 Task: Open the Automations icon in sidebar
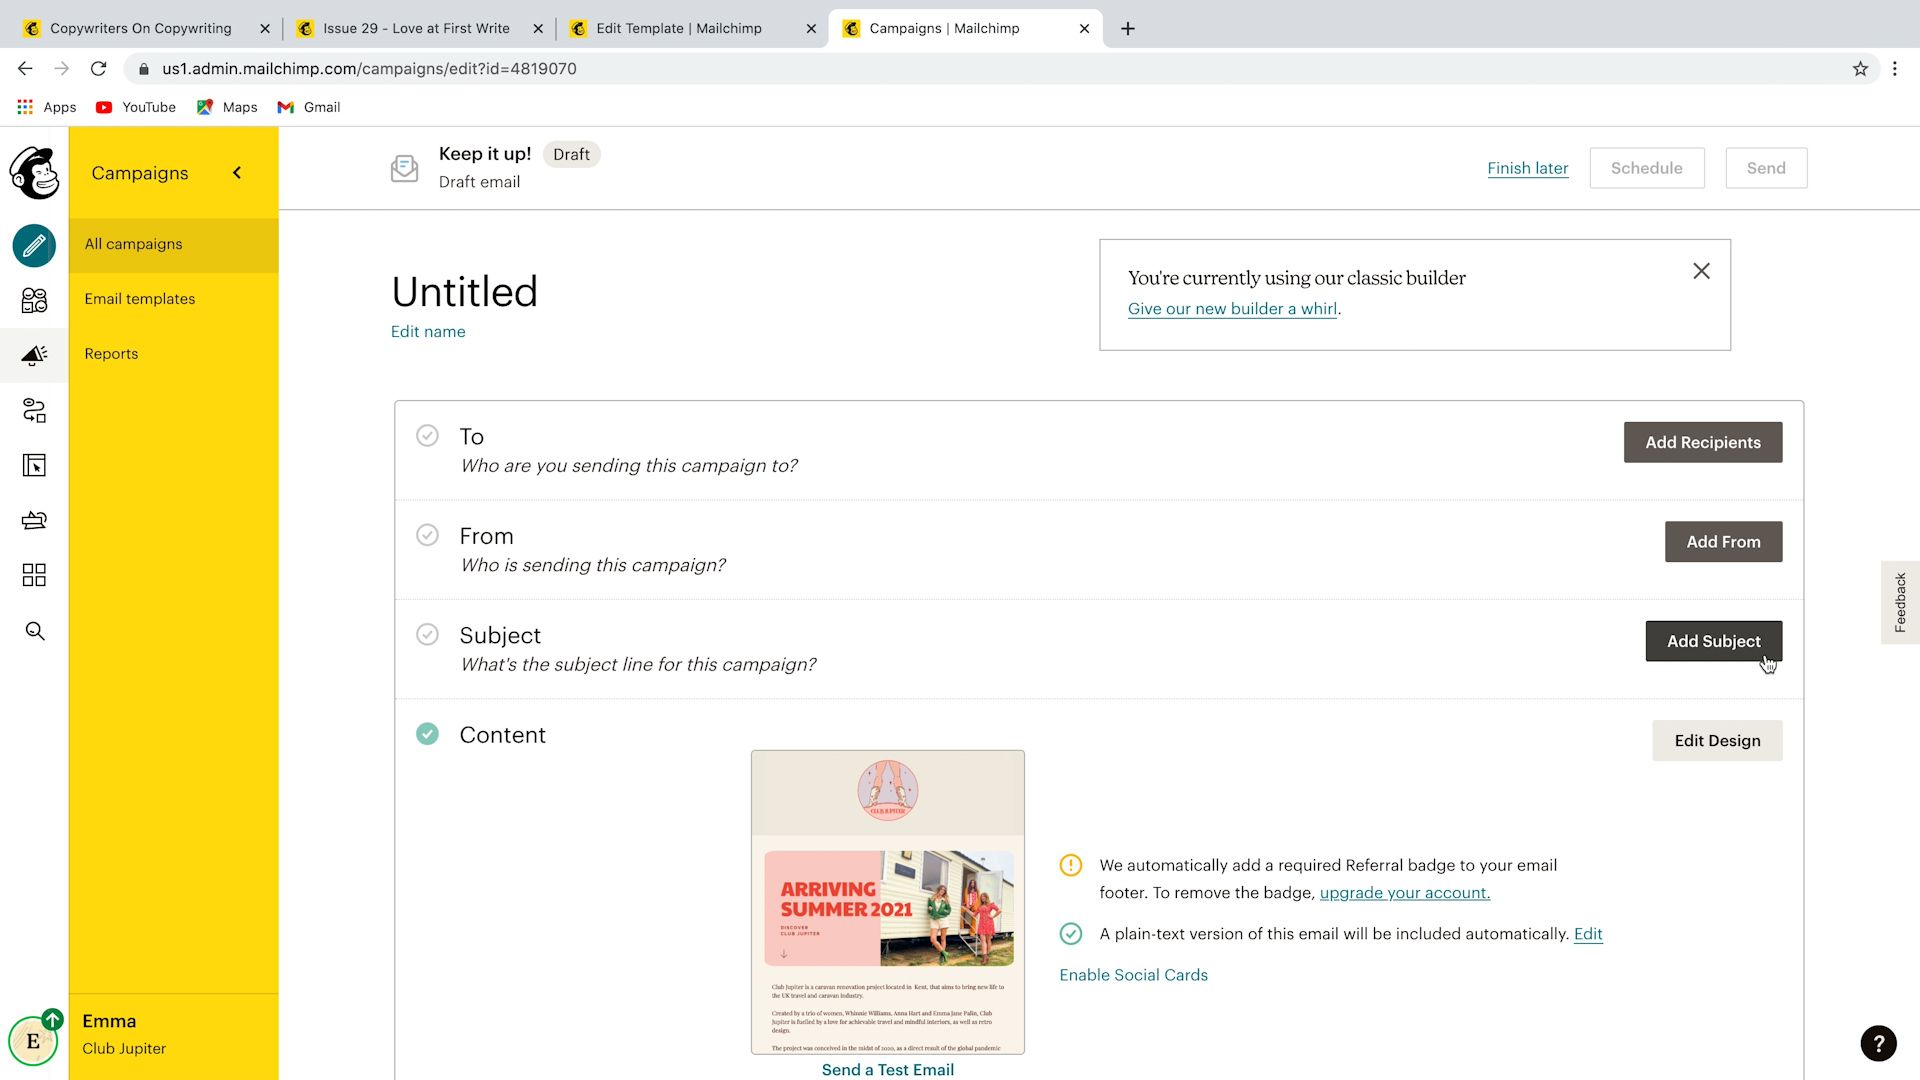[34, 410]
